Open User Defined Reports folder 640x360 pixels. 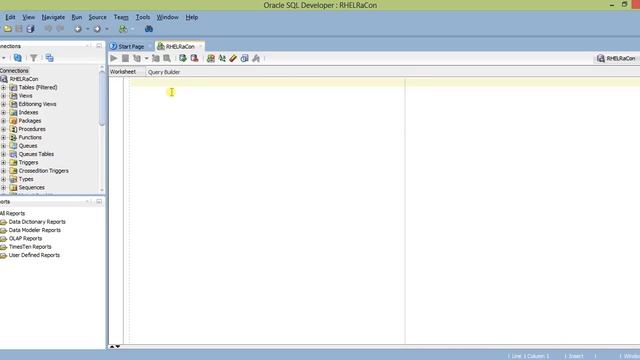click(x=34, y=255)
